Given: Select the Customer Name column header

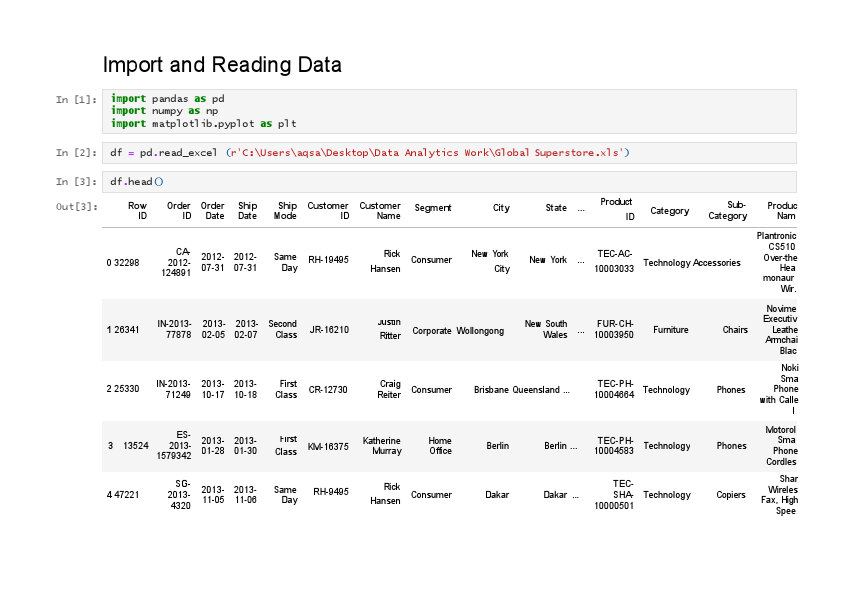Looking at the screenshot, I should click(x=380, y=210).
